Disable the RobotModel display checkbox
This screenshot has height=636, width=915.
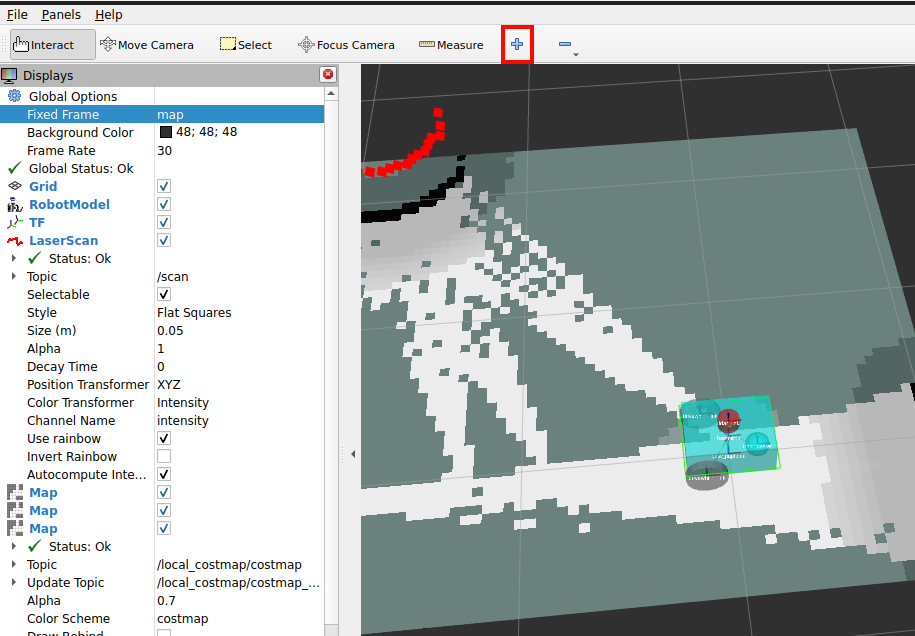(164, 205)
